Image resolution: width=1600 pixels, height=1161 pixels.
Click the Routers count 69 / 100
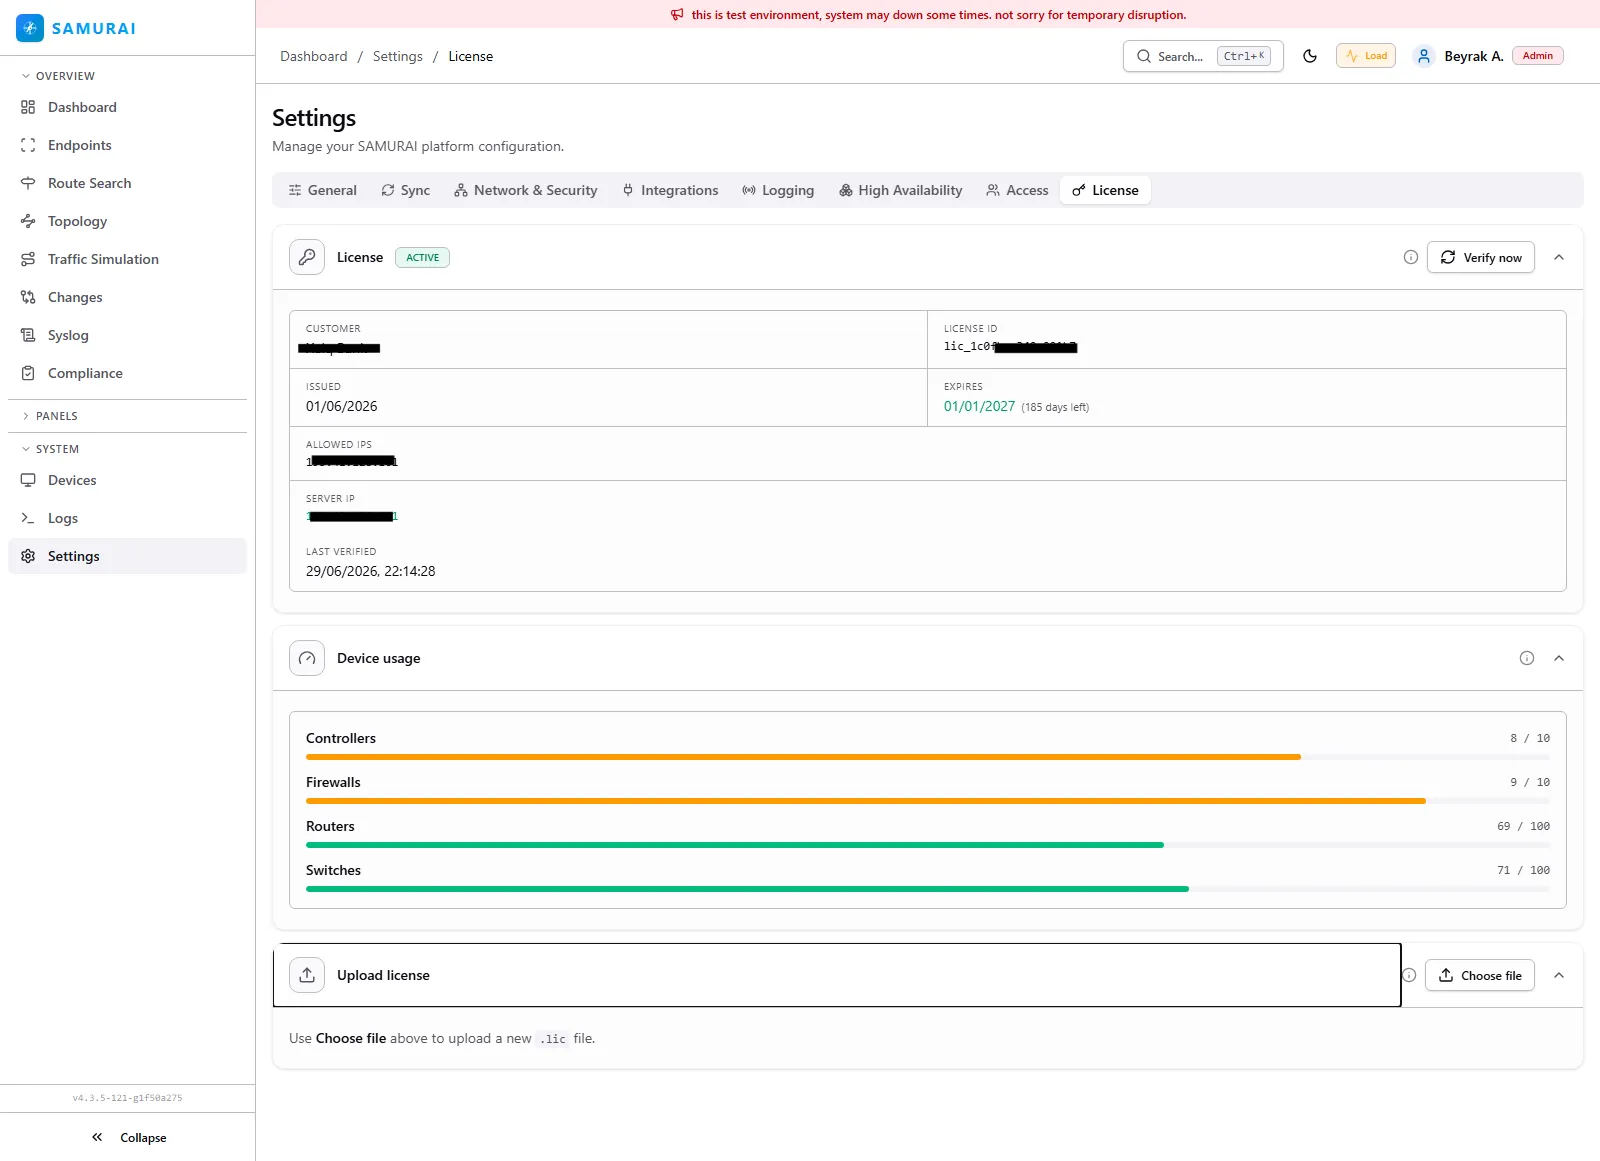pyautogui.click(x=1523, y=826)
